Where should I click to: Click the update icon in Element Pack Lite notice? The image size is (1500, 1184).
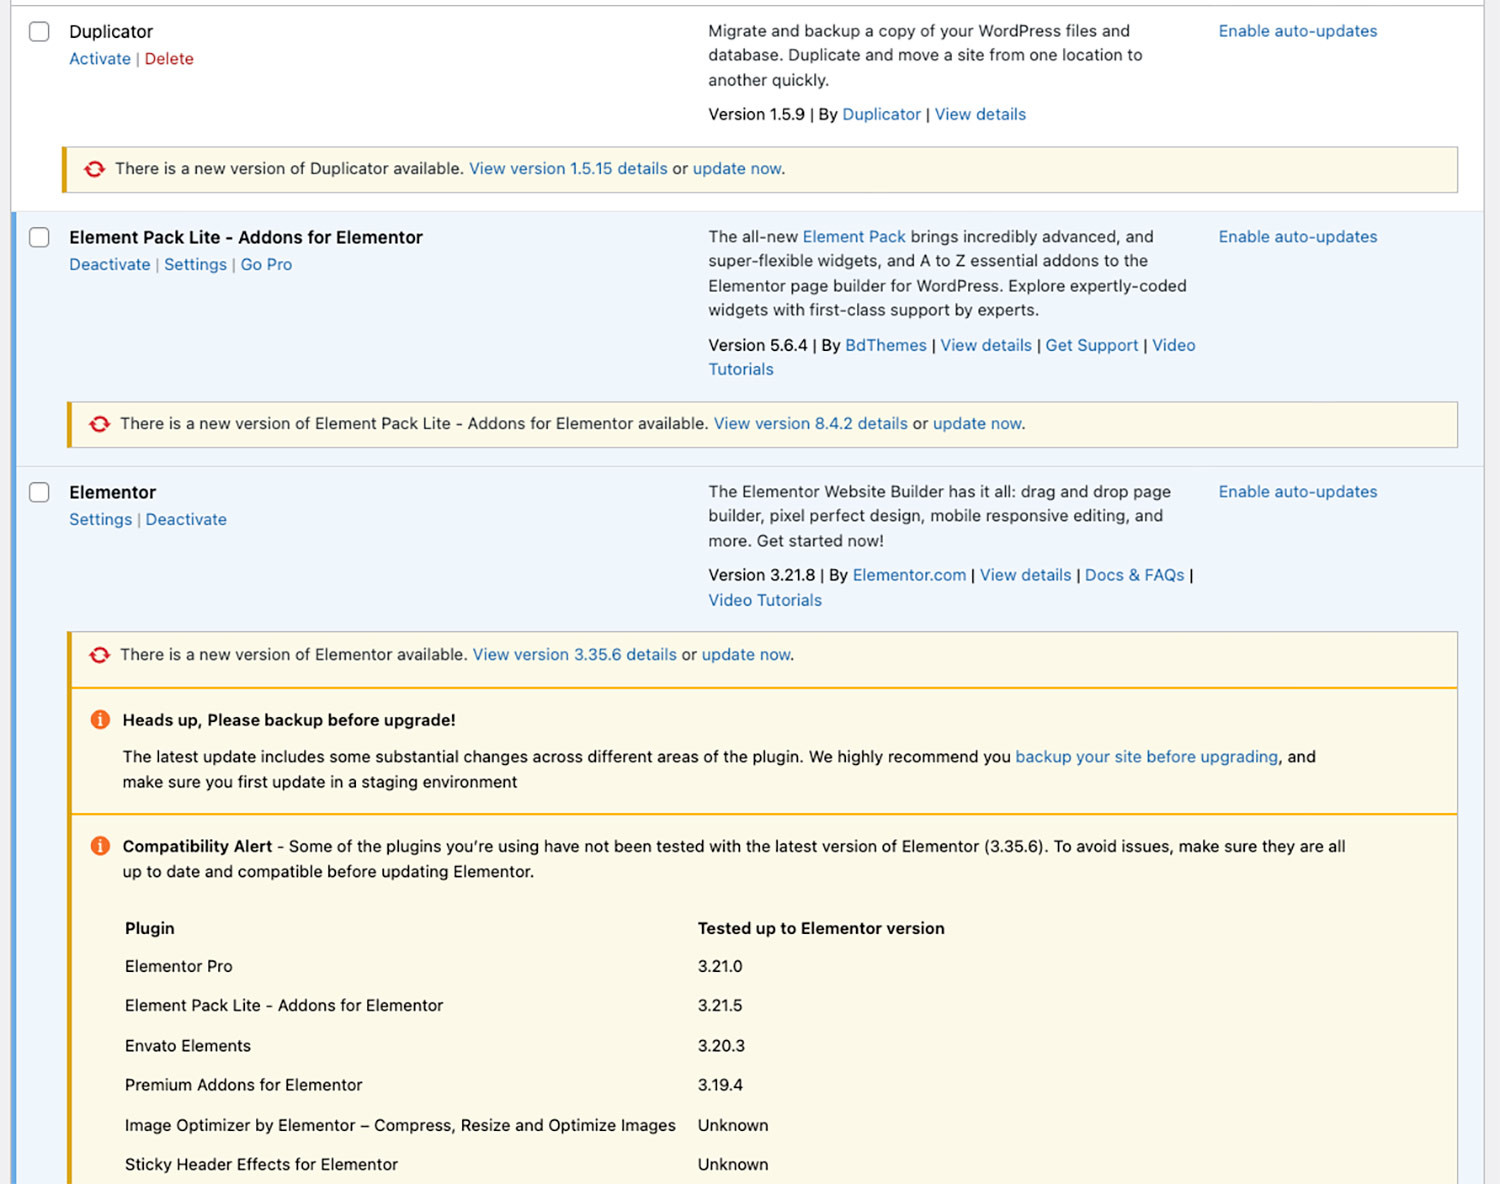(x=99, y=424)
